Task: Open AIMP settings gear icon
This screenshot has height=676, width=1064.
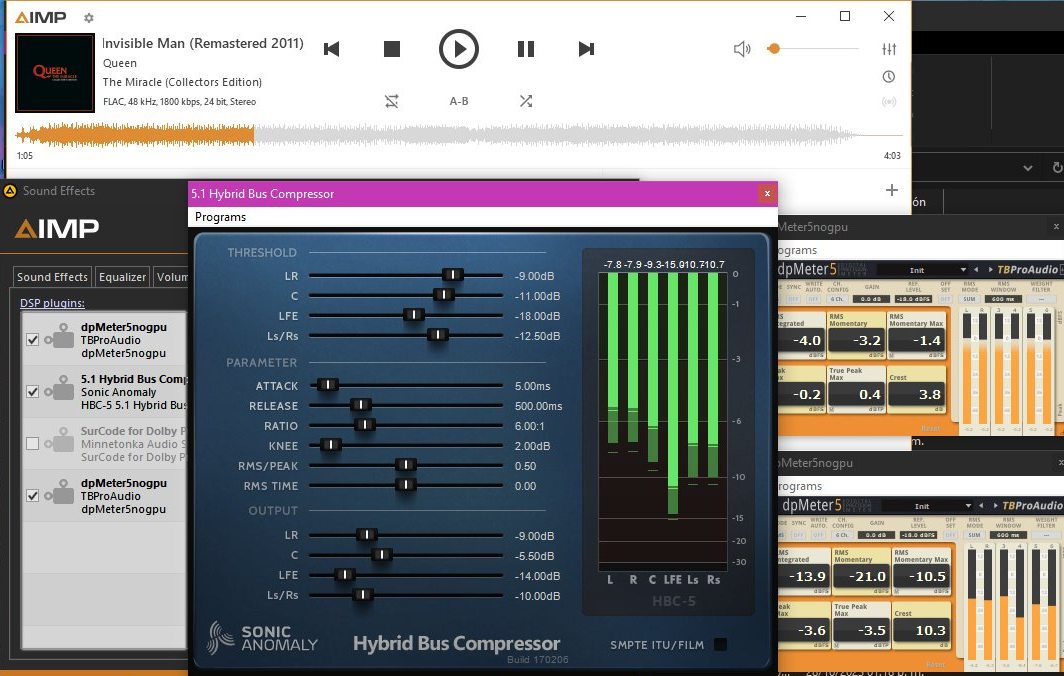Action: pyautogui.click(x=89, y=18)
